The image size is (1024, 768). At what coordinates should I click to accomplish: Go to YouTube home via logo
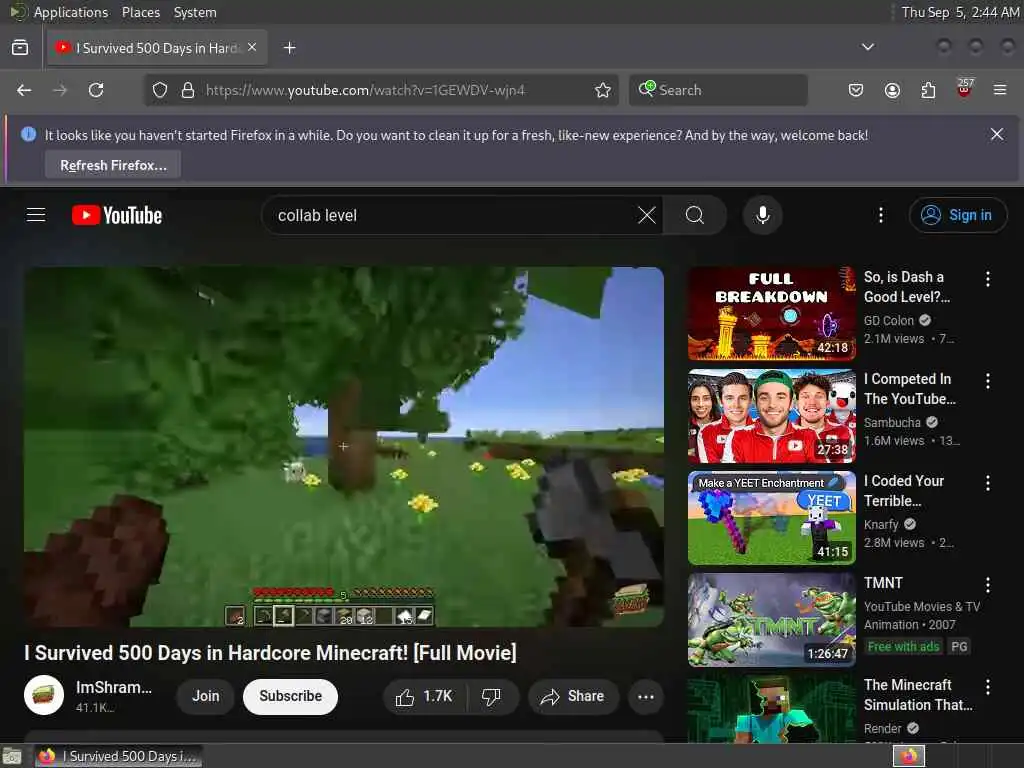117,215
